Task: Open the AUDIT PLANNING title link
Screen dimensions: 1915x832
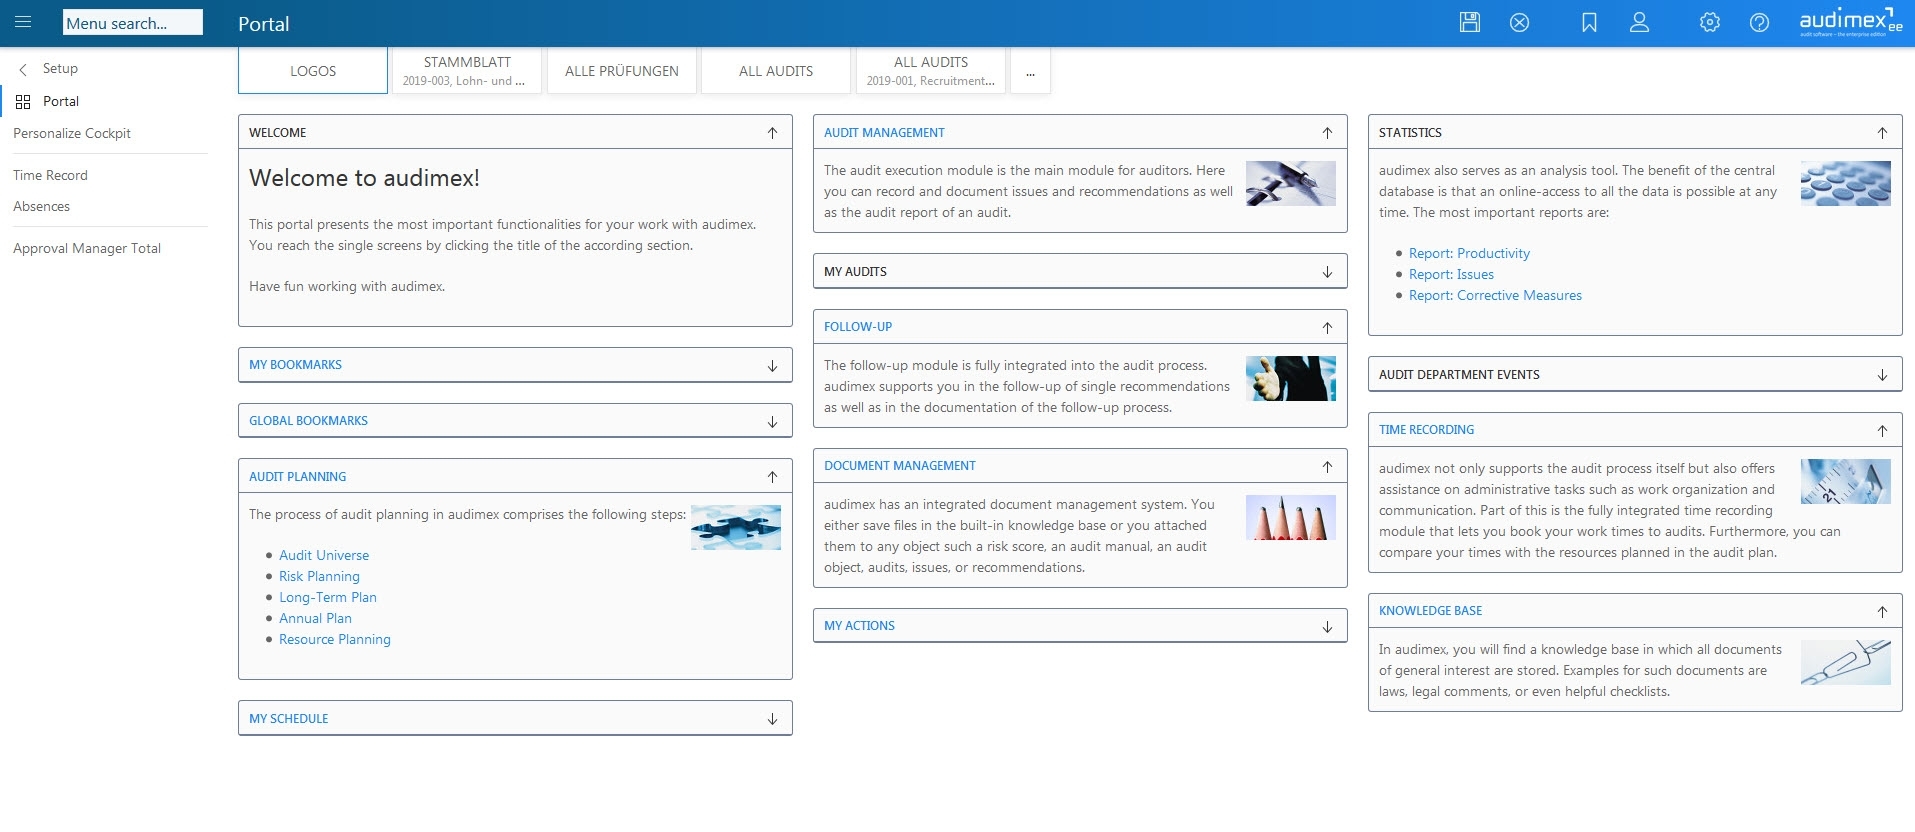Action: (297, 477)
